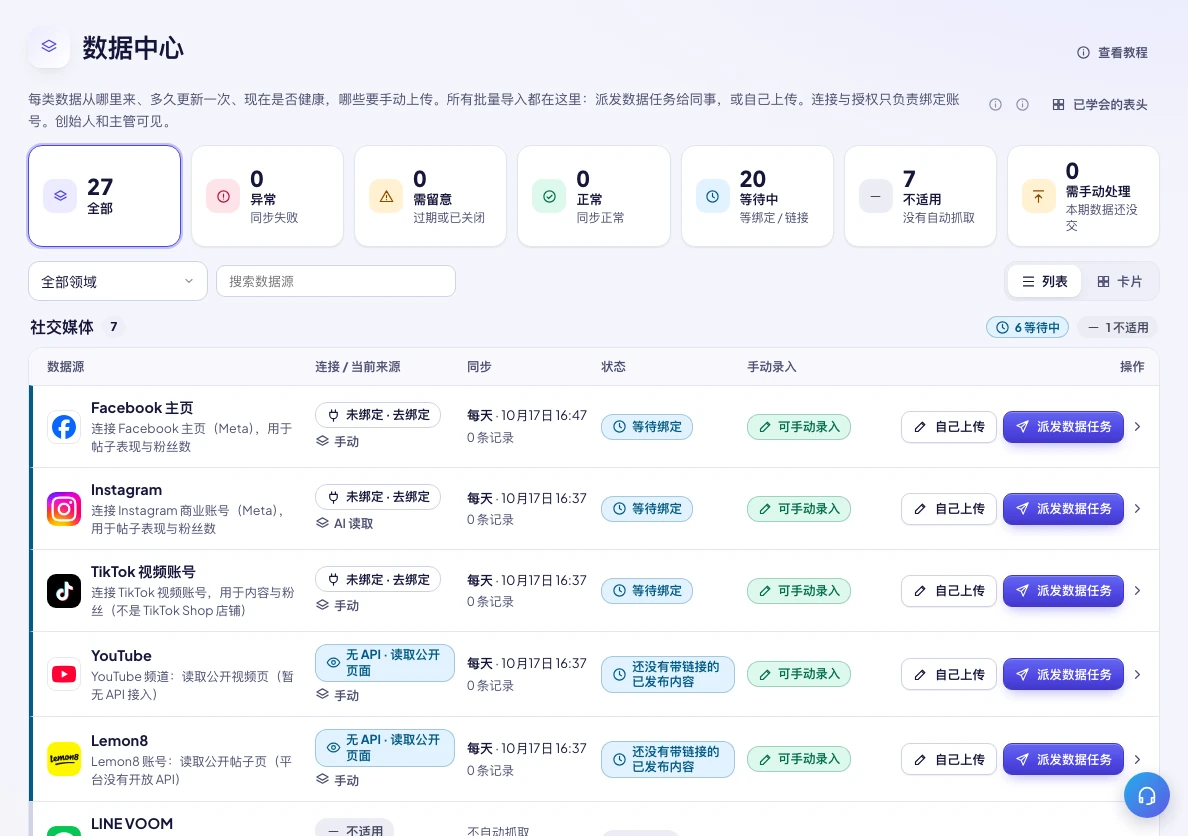Click the 1 不适用 badge

coord(1118,327)
